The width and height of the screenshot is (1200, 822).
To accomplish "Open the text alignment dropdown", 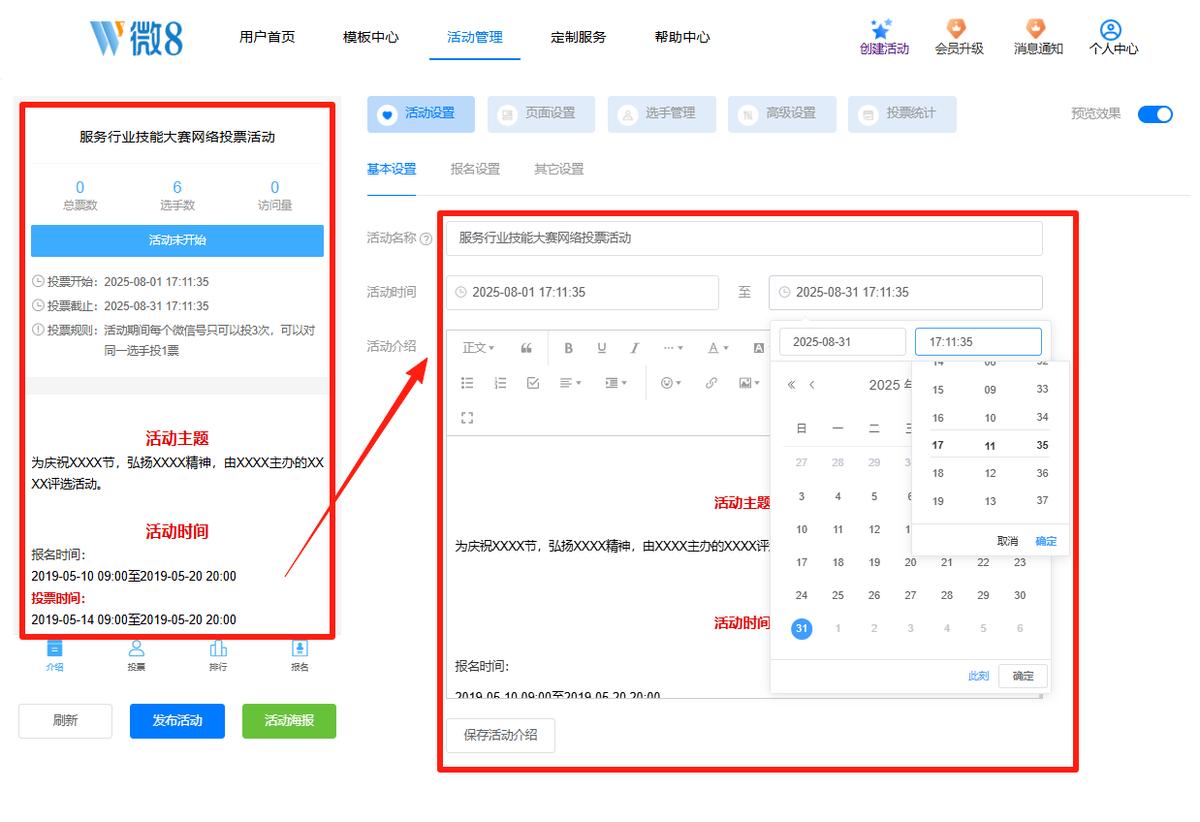I will [x=571, y=383].
